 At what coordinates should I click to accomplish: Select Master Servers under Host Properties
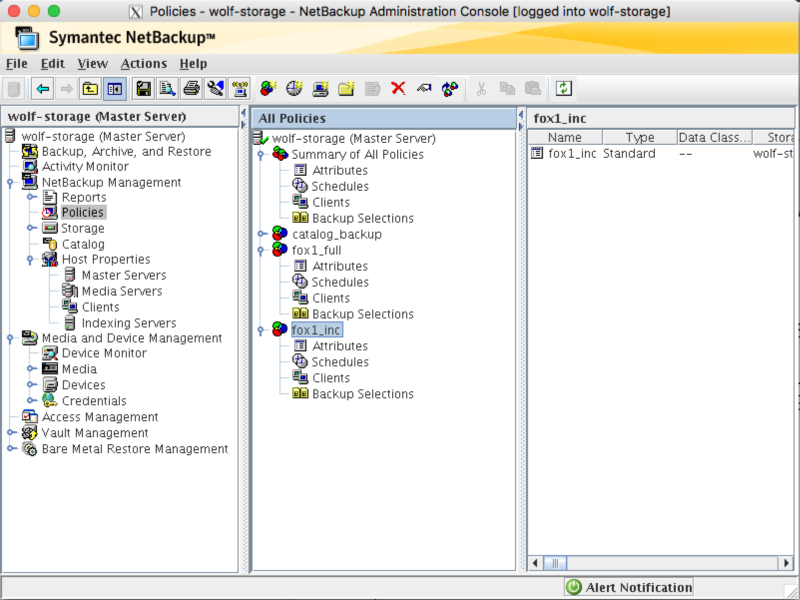(x=124, y=276)
